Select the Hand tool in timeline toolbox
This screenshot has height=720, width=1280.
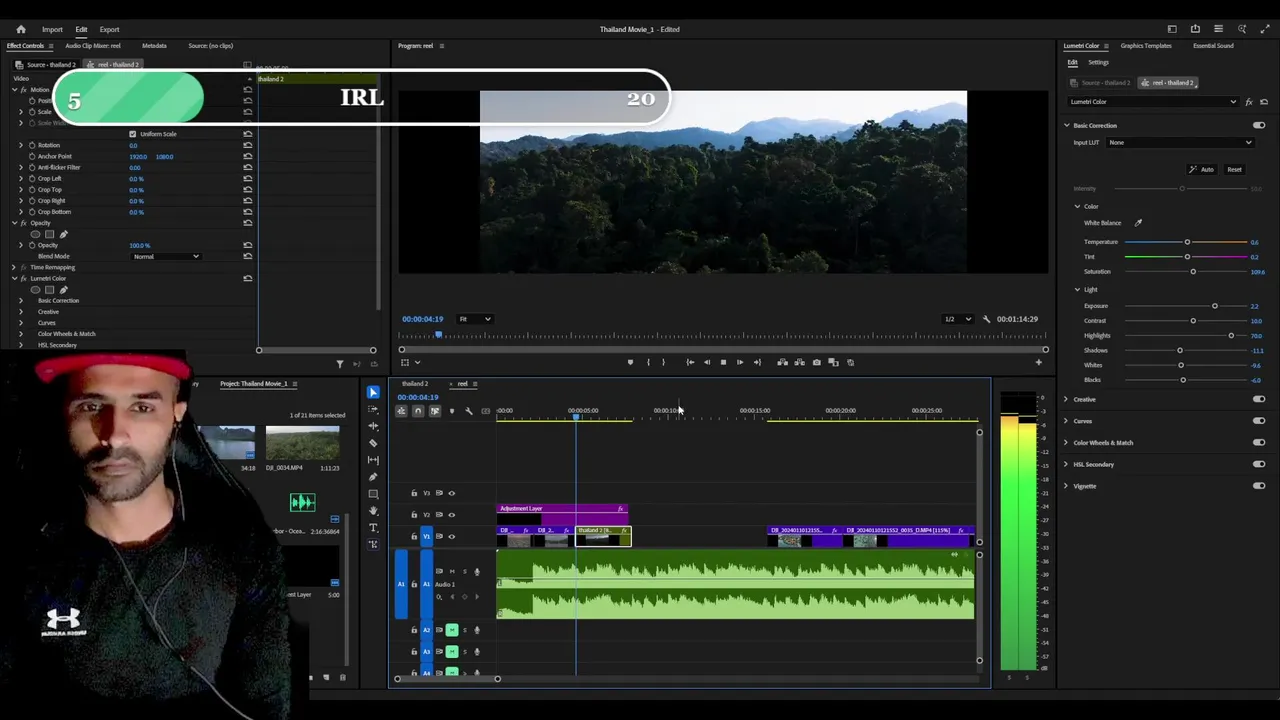373,510
